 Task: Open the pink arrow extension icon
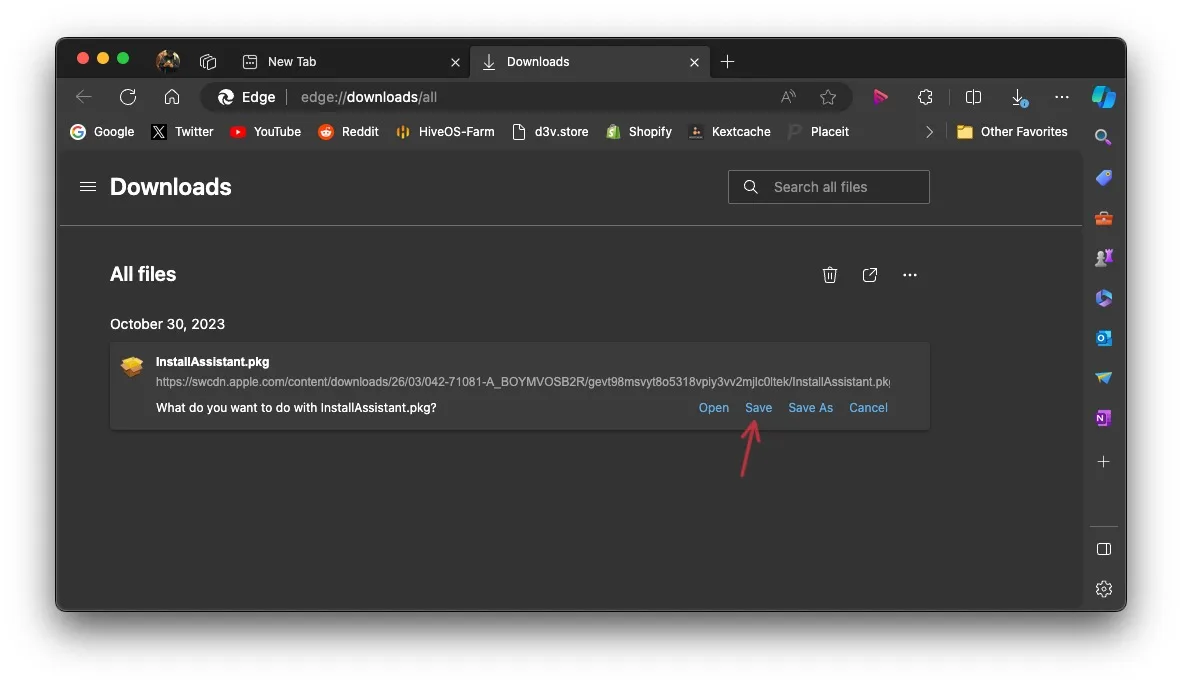click(880, 96)
